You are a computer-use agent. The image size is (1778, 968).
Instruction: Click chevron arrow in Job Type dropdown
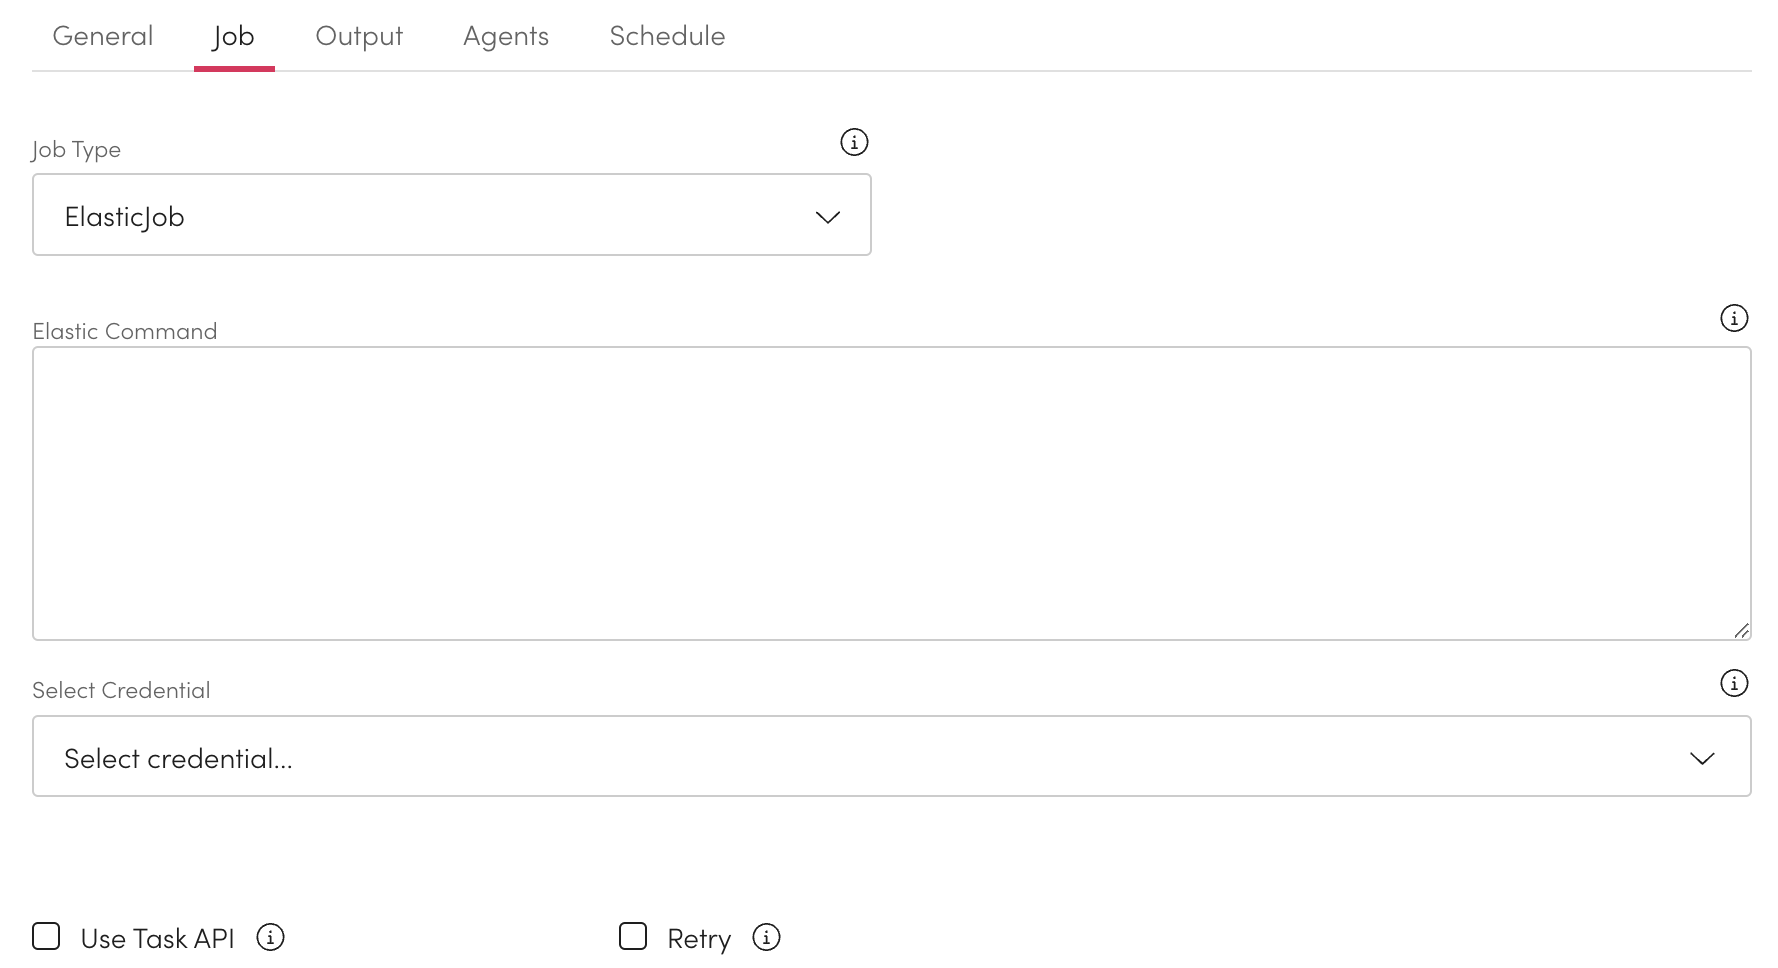click(827, 217)
